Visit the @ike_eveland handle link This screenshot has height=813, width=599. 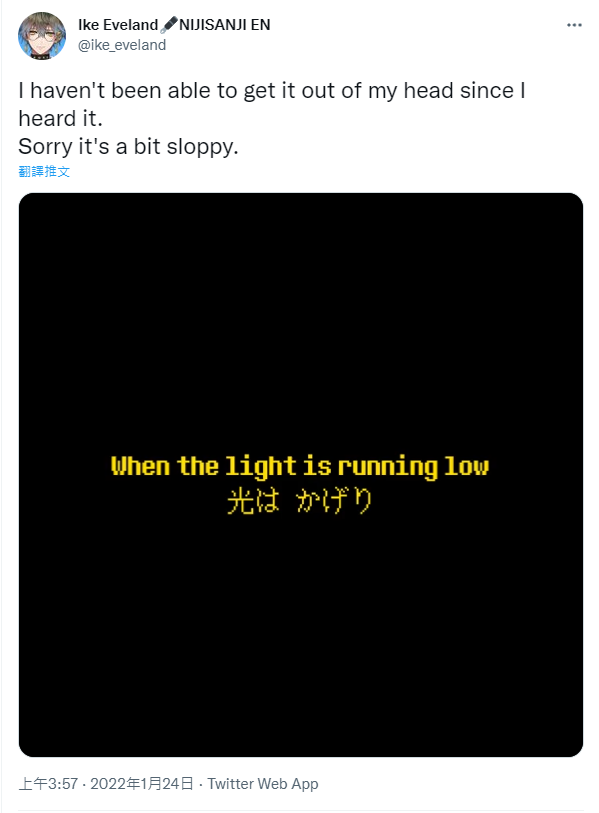tap(122, 45)
